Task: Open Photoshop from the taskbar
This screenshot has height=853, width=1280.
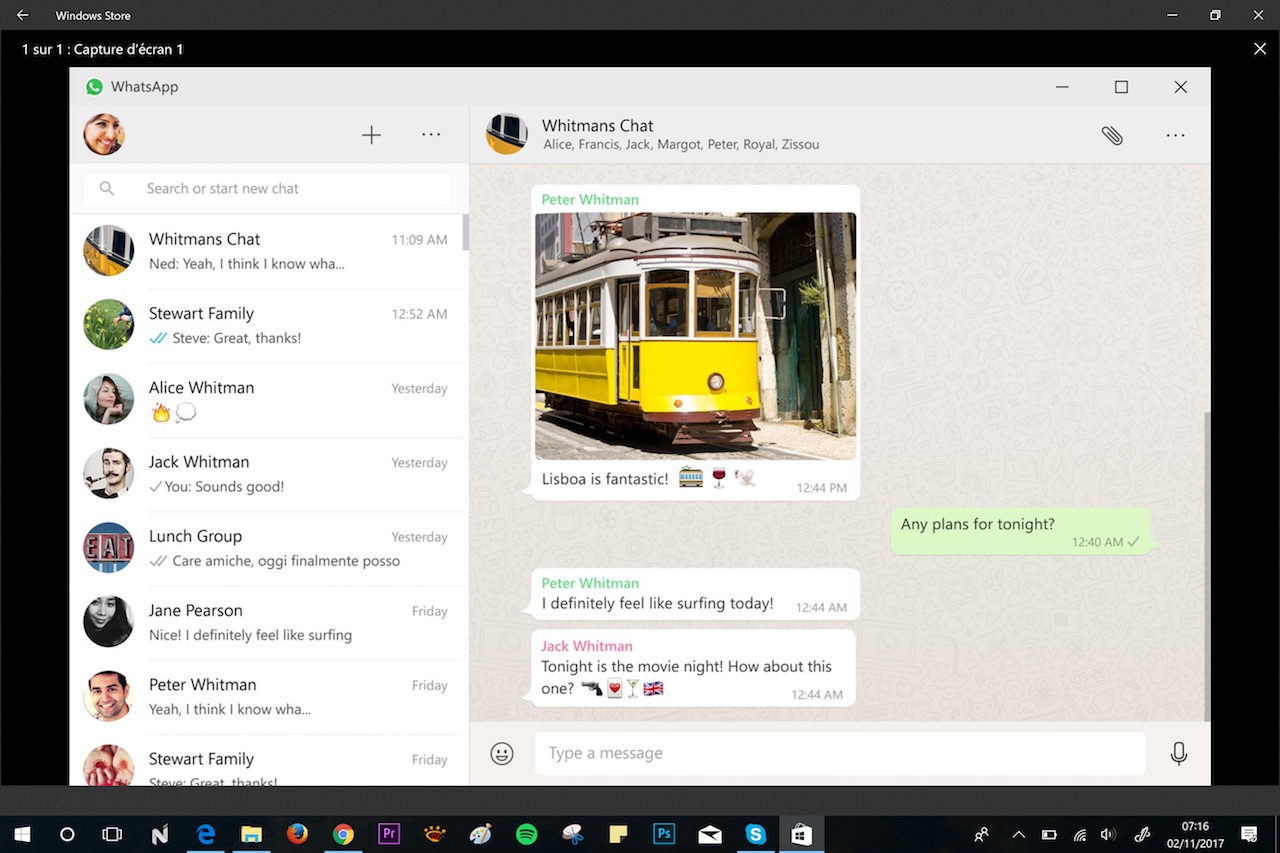Action: click(663, 833)
